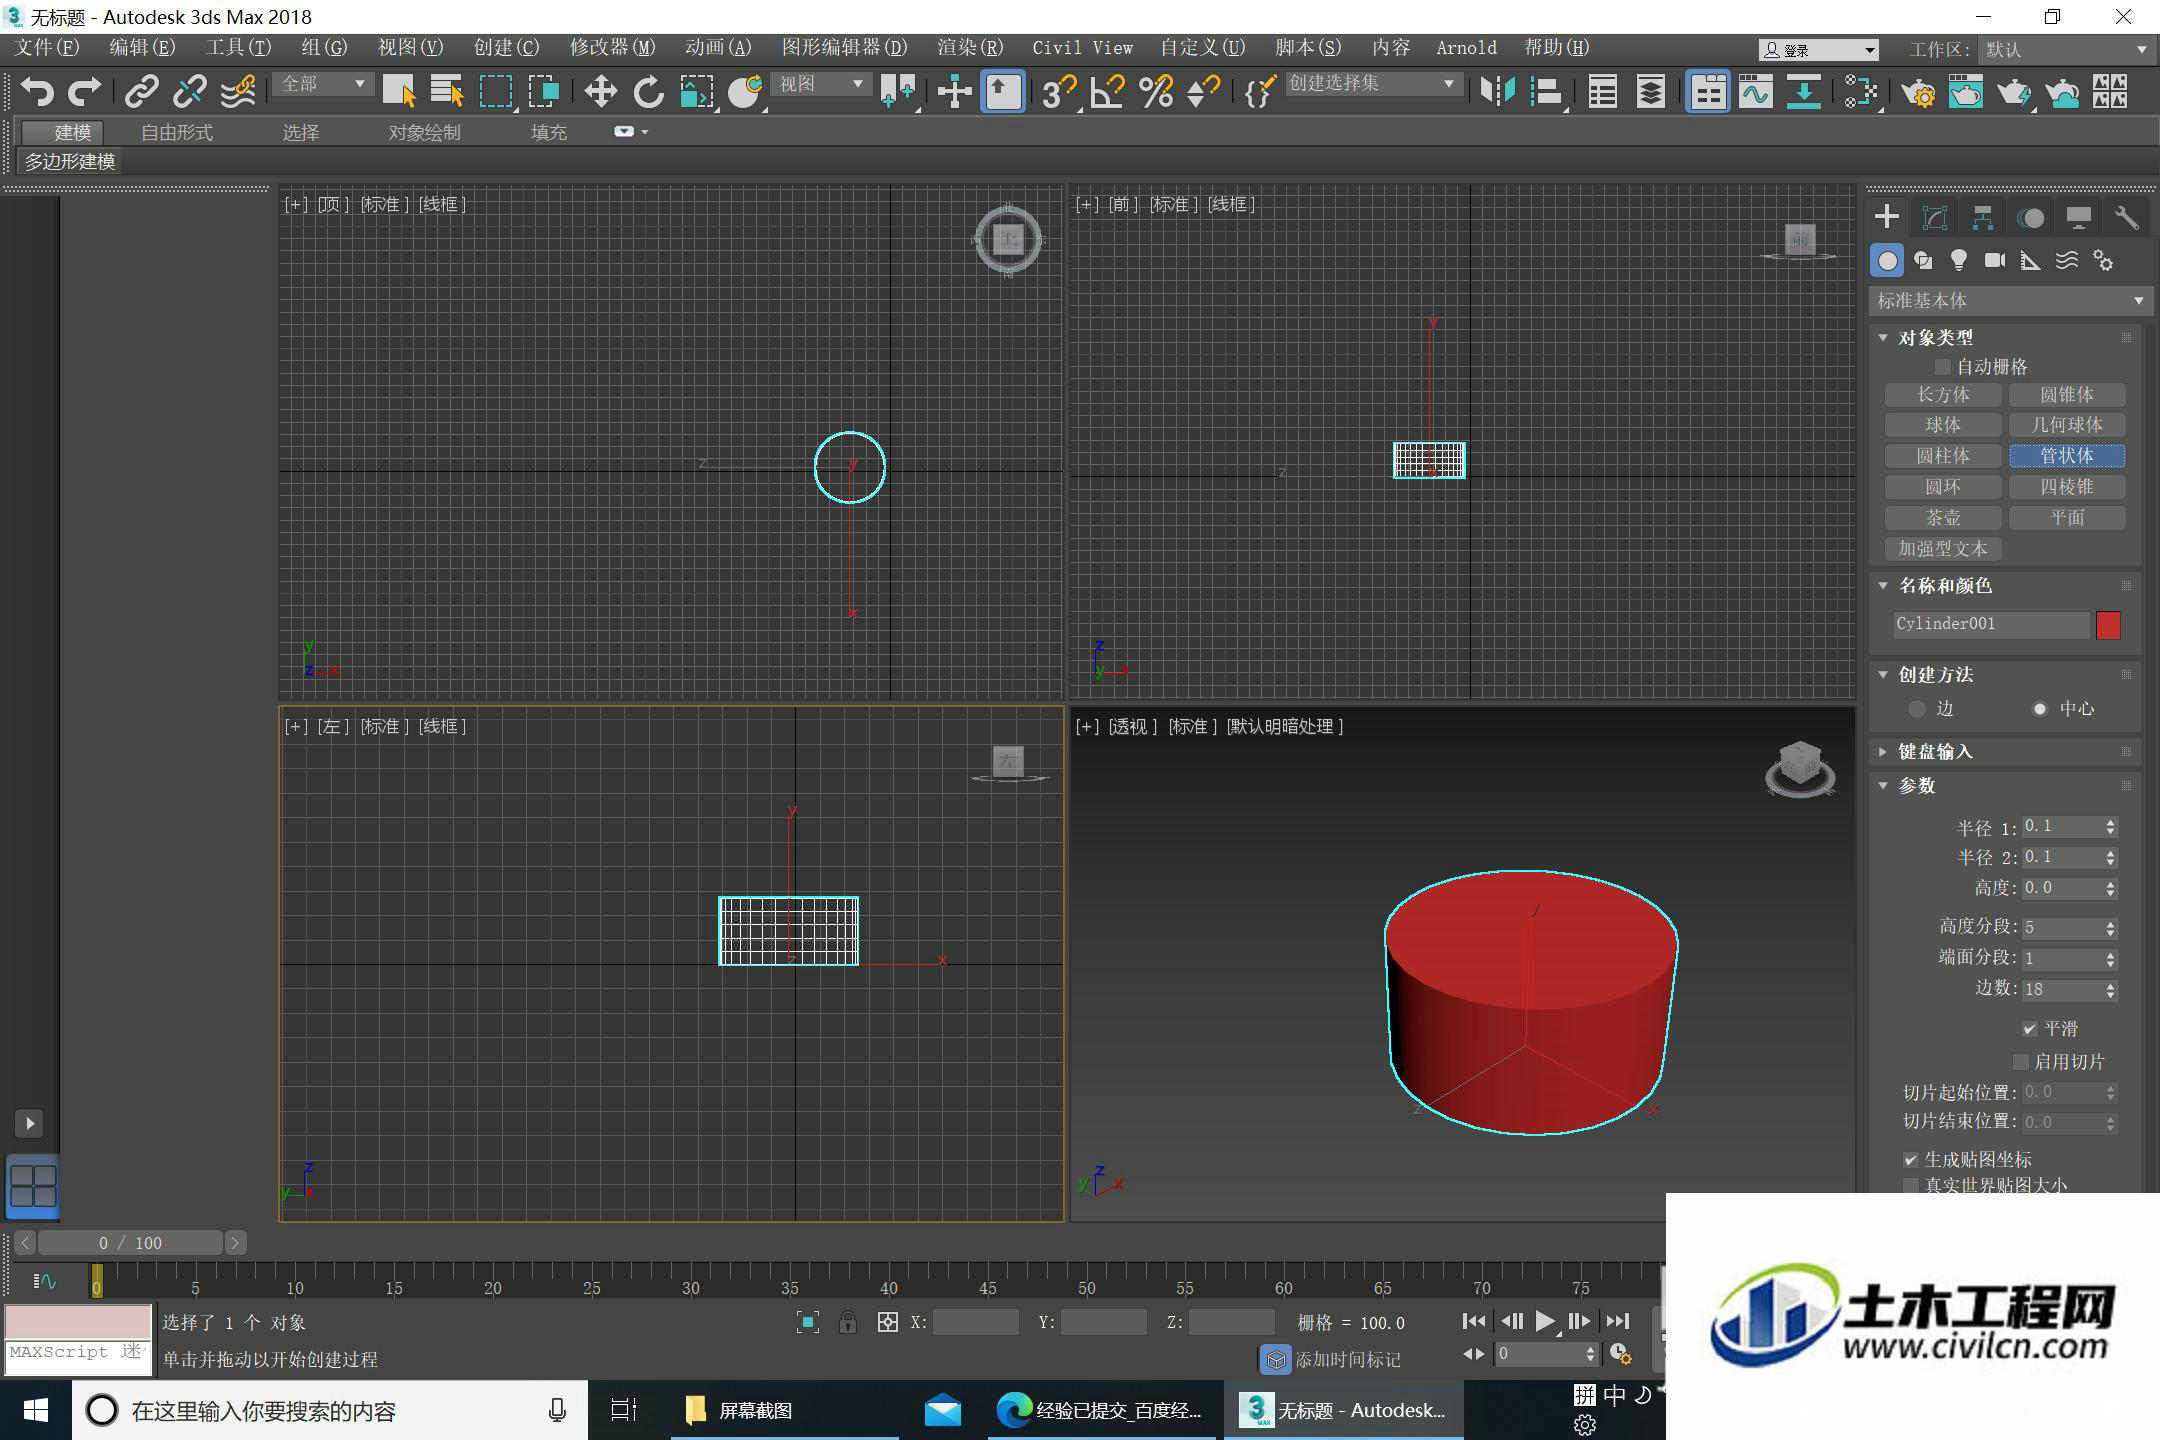Select the 中心 creation method radio

[2040, 709]
